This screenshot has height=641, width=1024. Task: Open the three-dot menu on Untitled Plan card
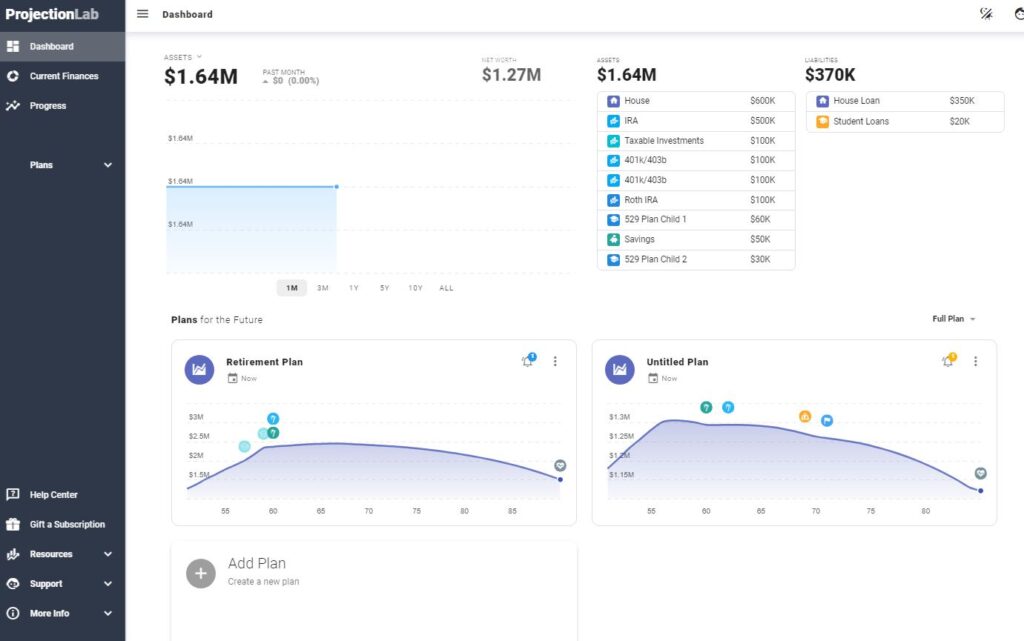click(976, 362)
